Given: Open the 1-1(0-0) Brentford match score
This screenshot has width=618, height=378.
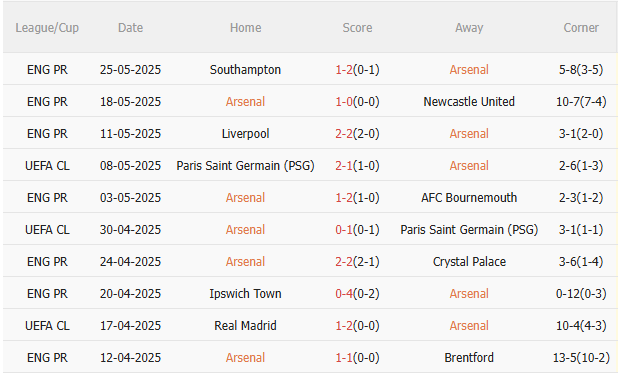Looking at the screenshot, I should (357, 358).
